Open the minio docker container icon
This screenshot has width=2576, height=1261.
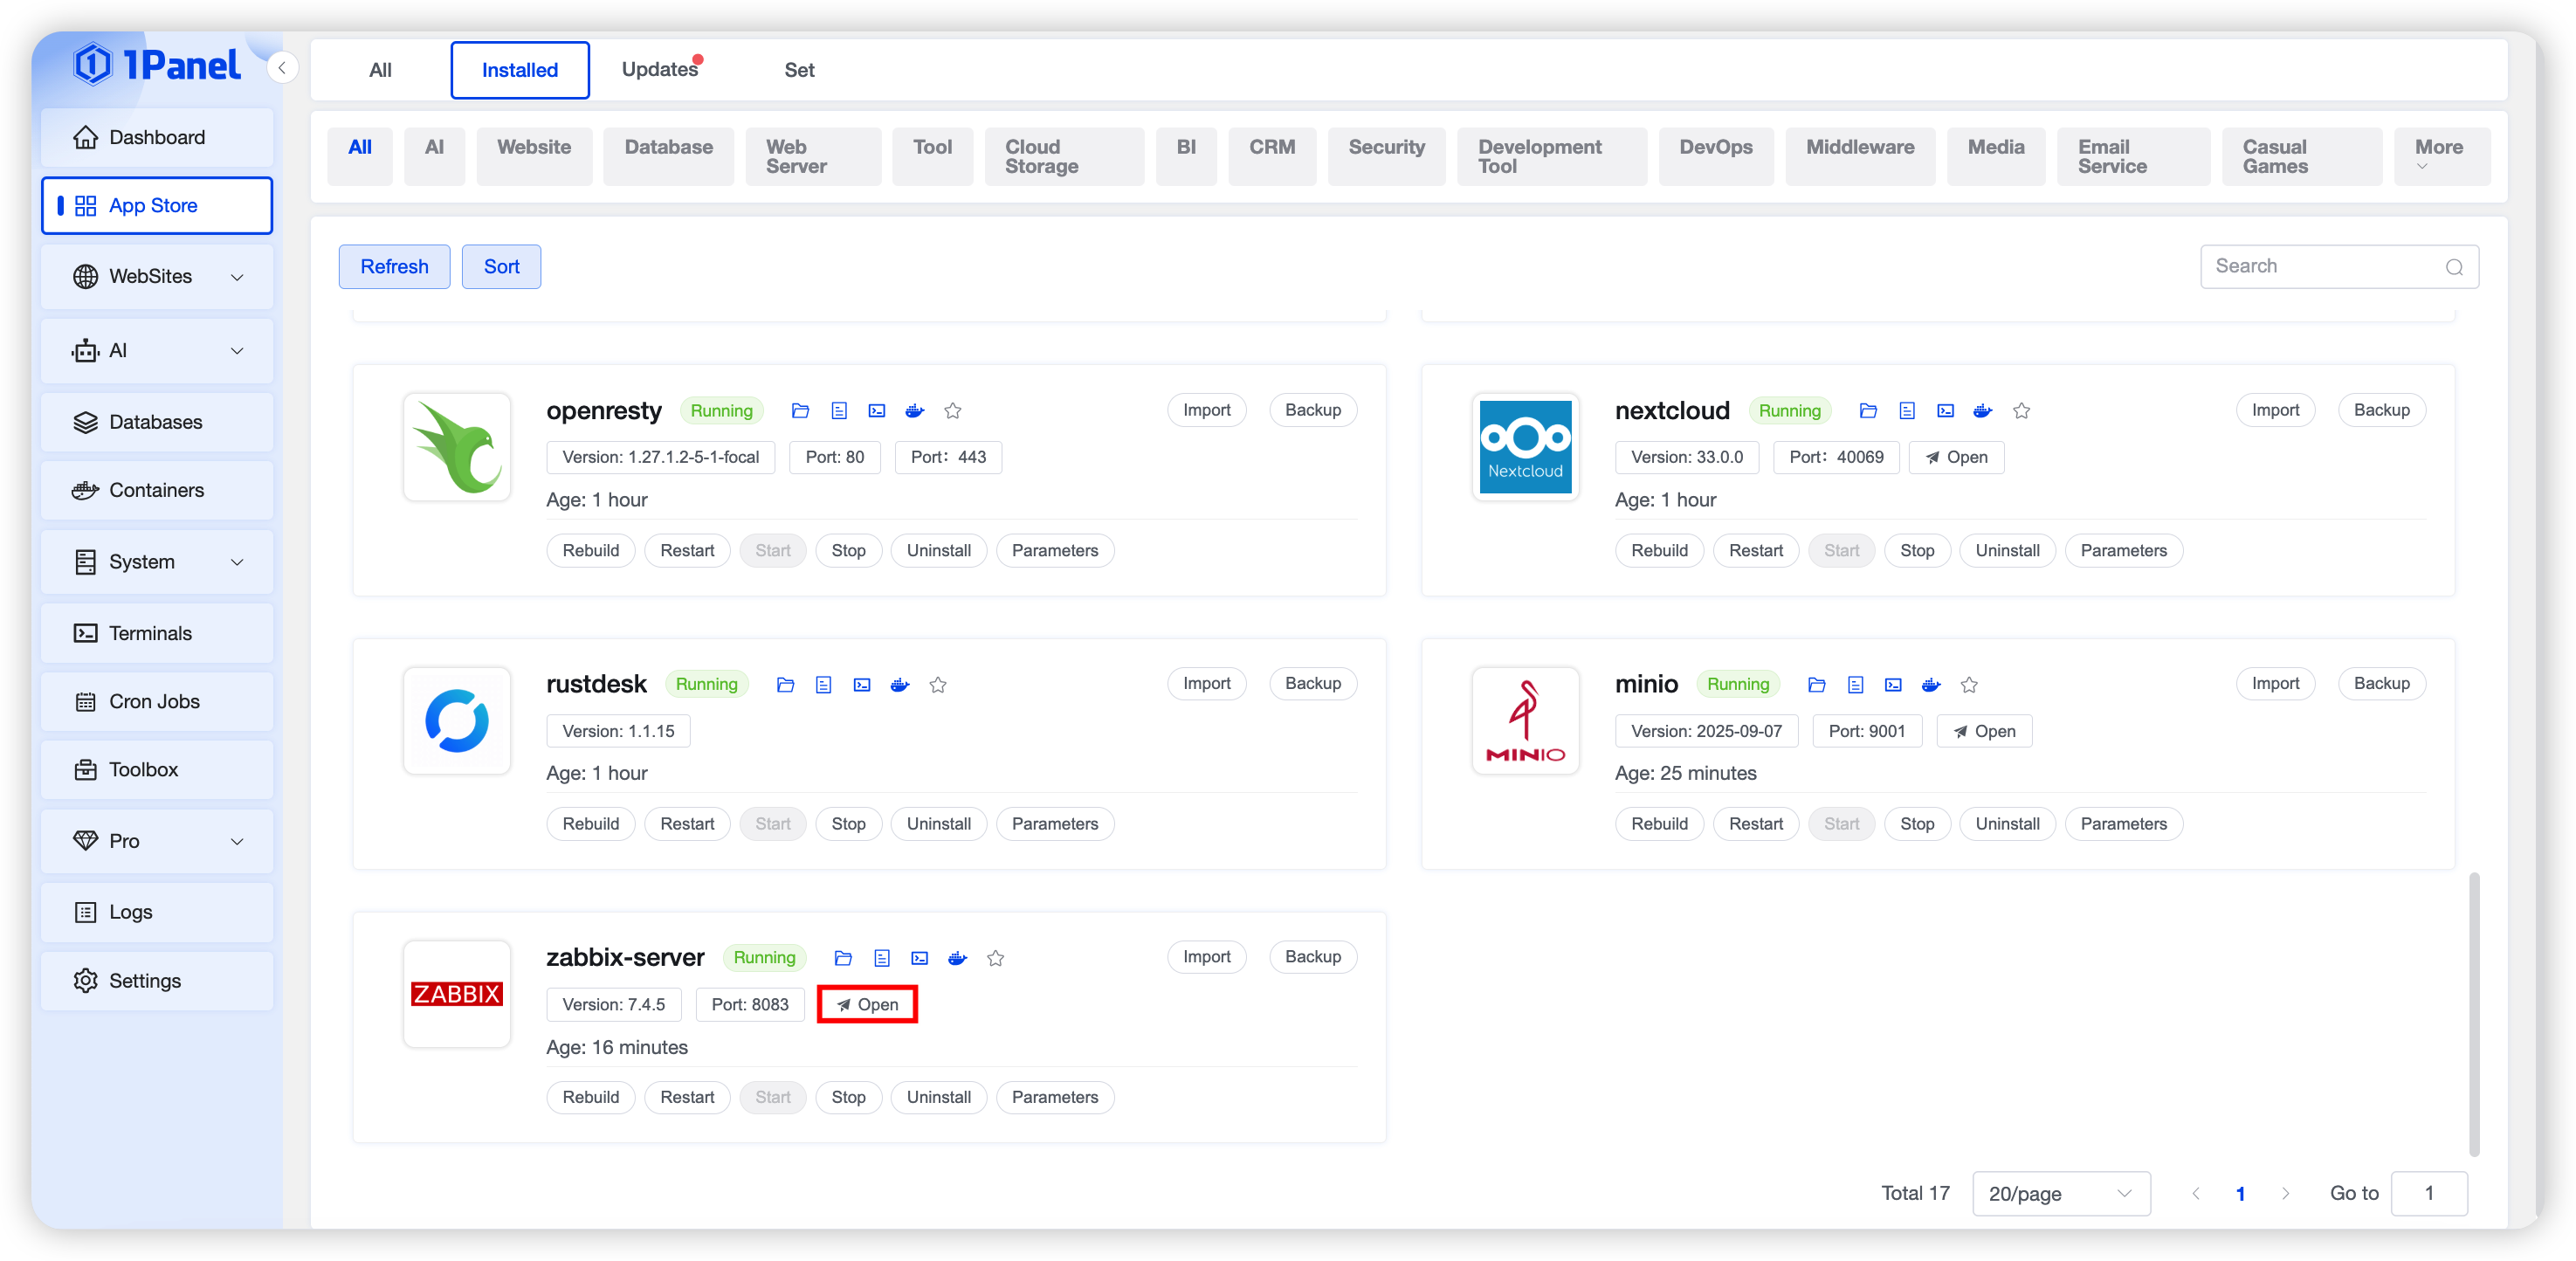[x=1931, y=685]
